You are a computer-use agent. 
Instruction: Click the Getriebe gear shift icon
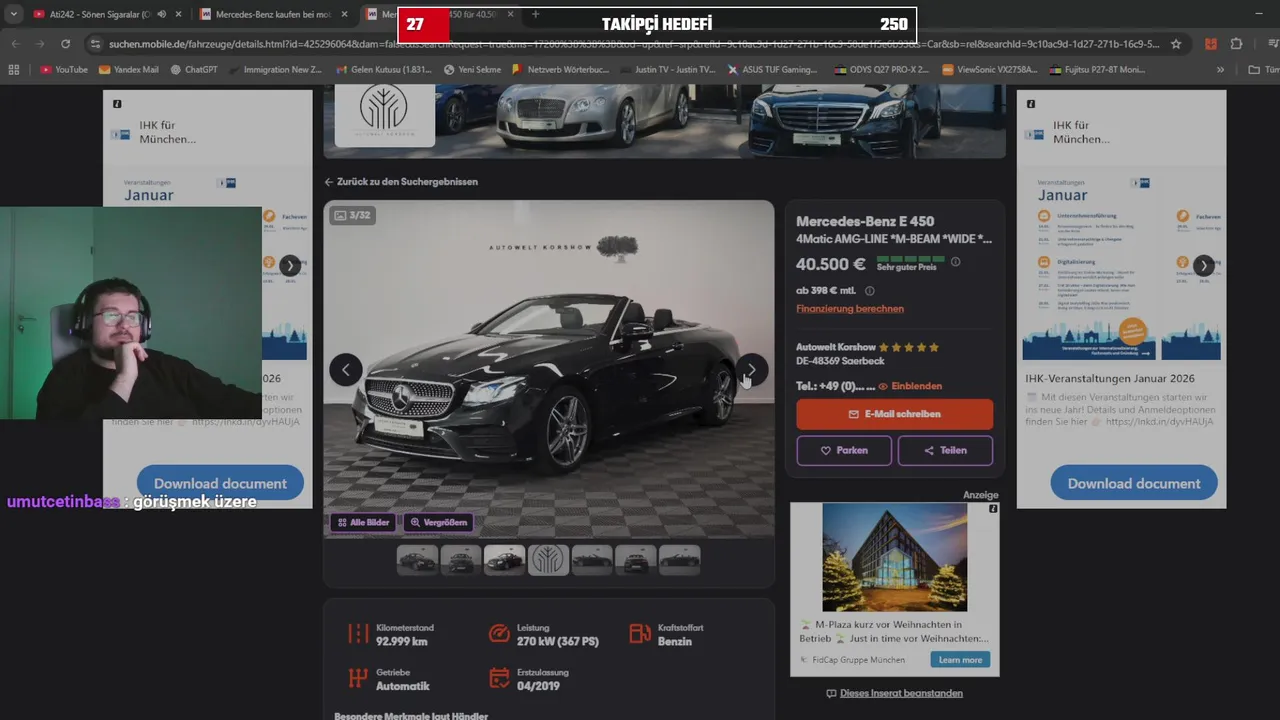point(358,678)
